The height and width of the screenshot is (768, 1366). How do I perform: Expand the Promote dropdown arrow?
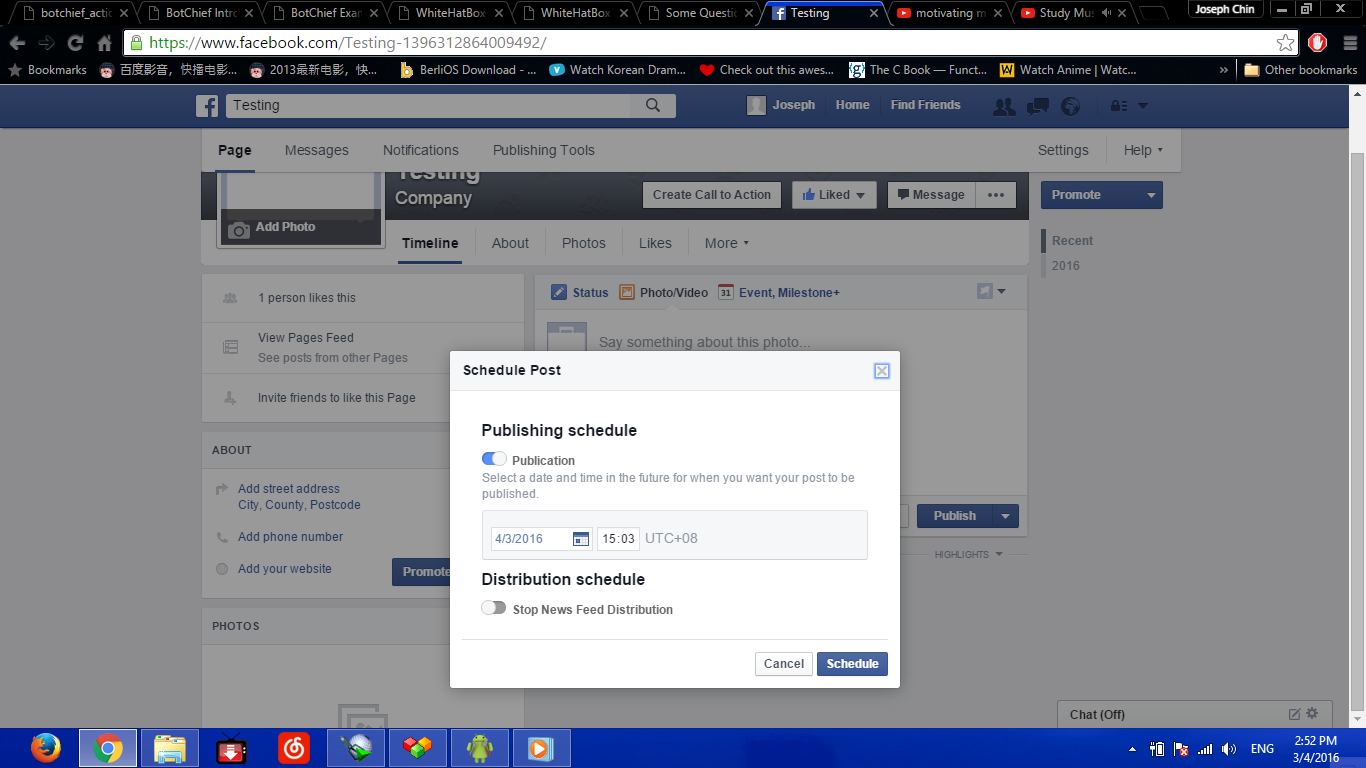click(1151, 195)
